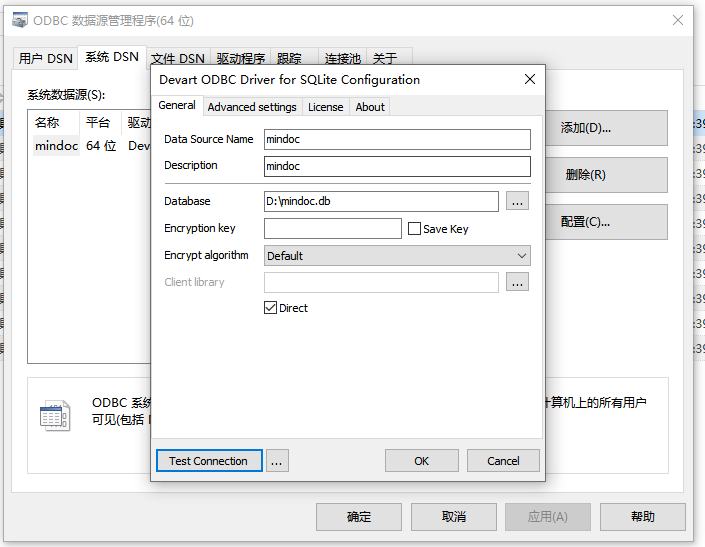Uncheck the Direct checkbox
Image resolution: width=705 pixels, height=547 pixels.
click(x=270, y=308)
